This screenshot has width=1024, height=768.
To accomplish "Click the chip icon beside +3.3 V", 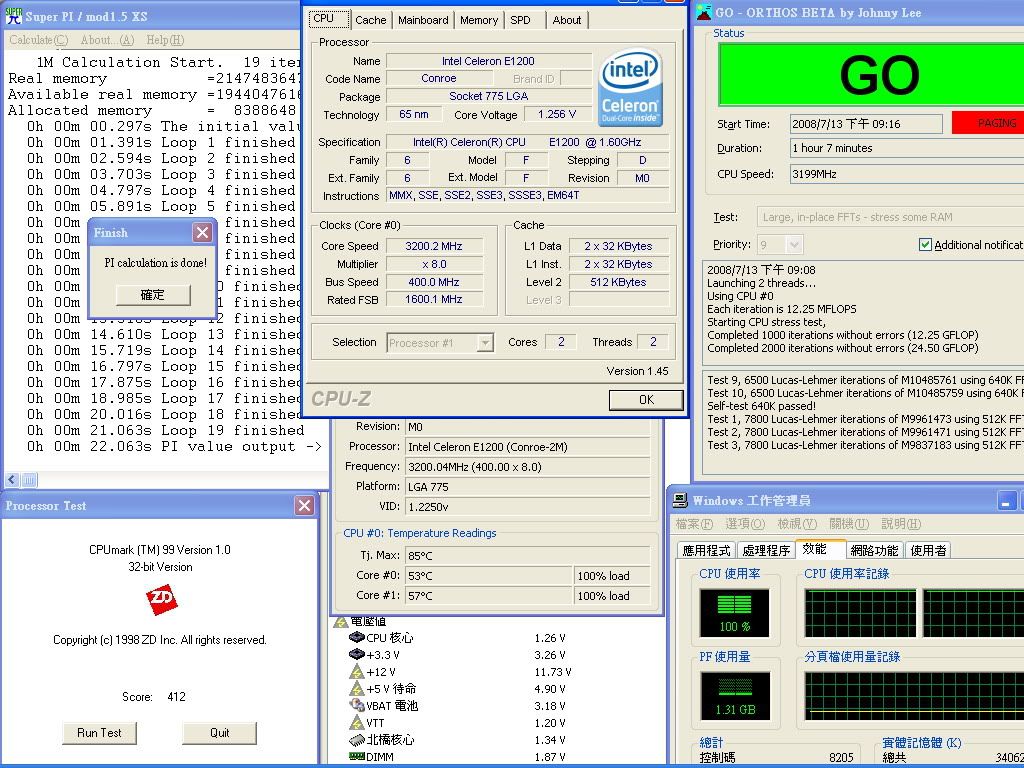I will point(357,654).
